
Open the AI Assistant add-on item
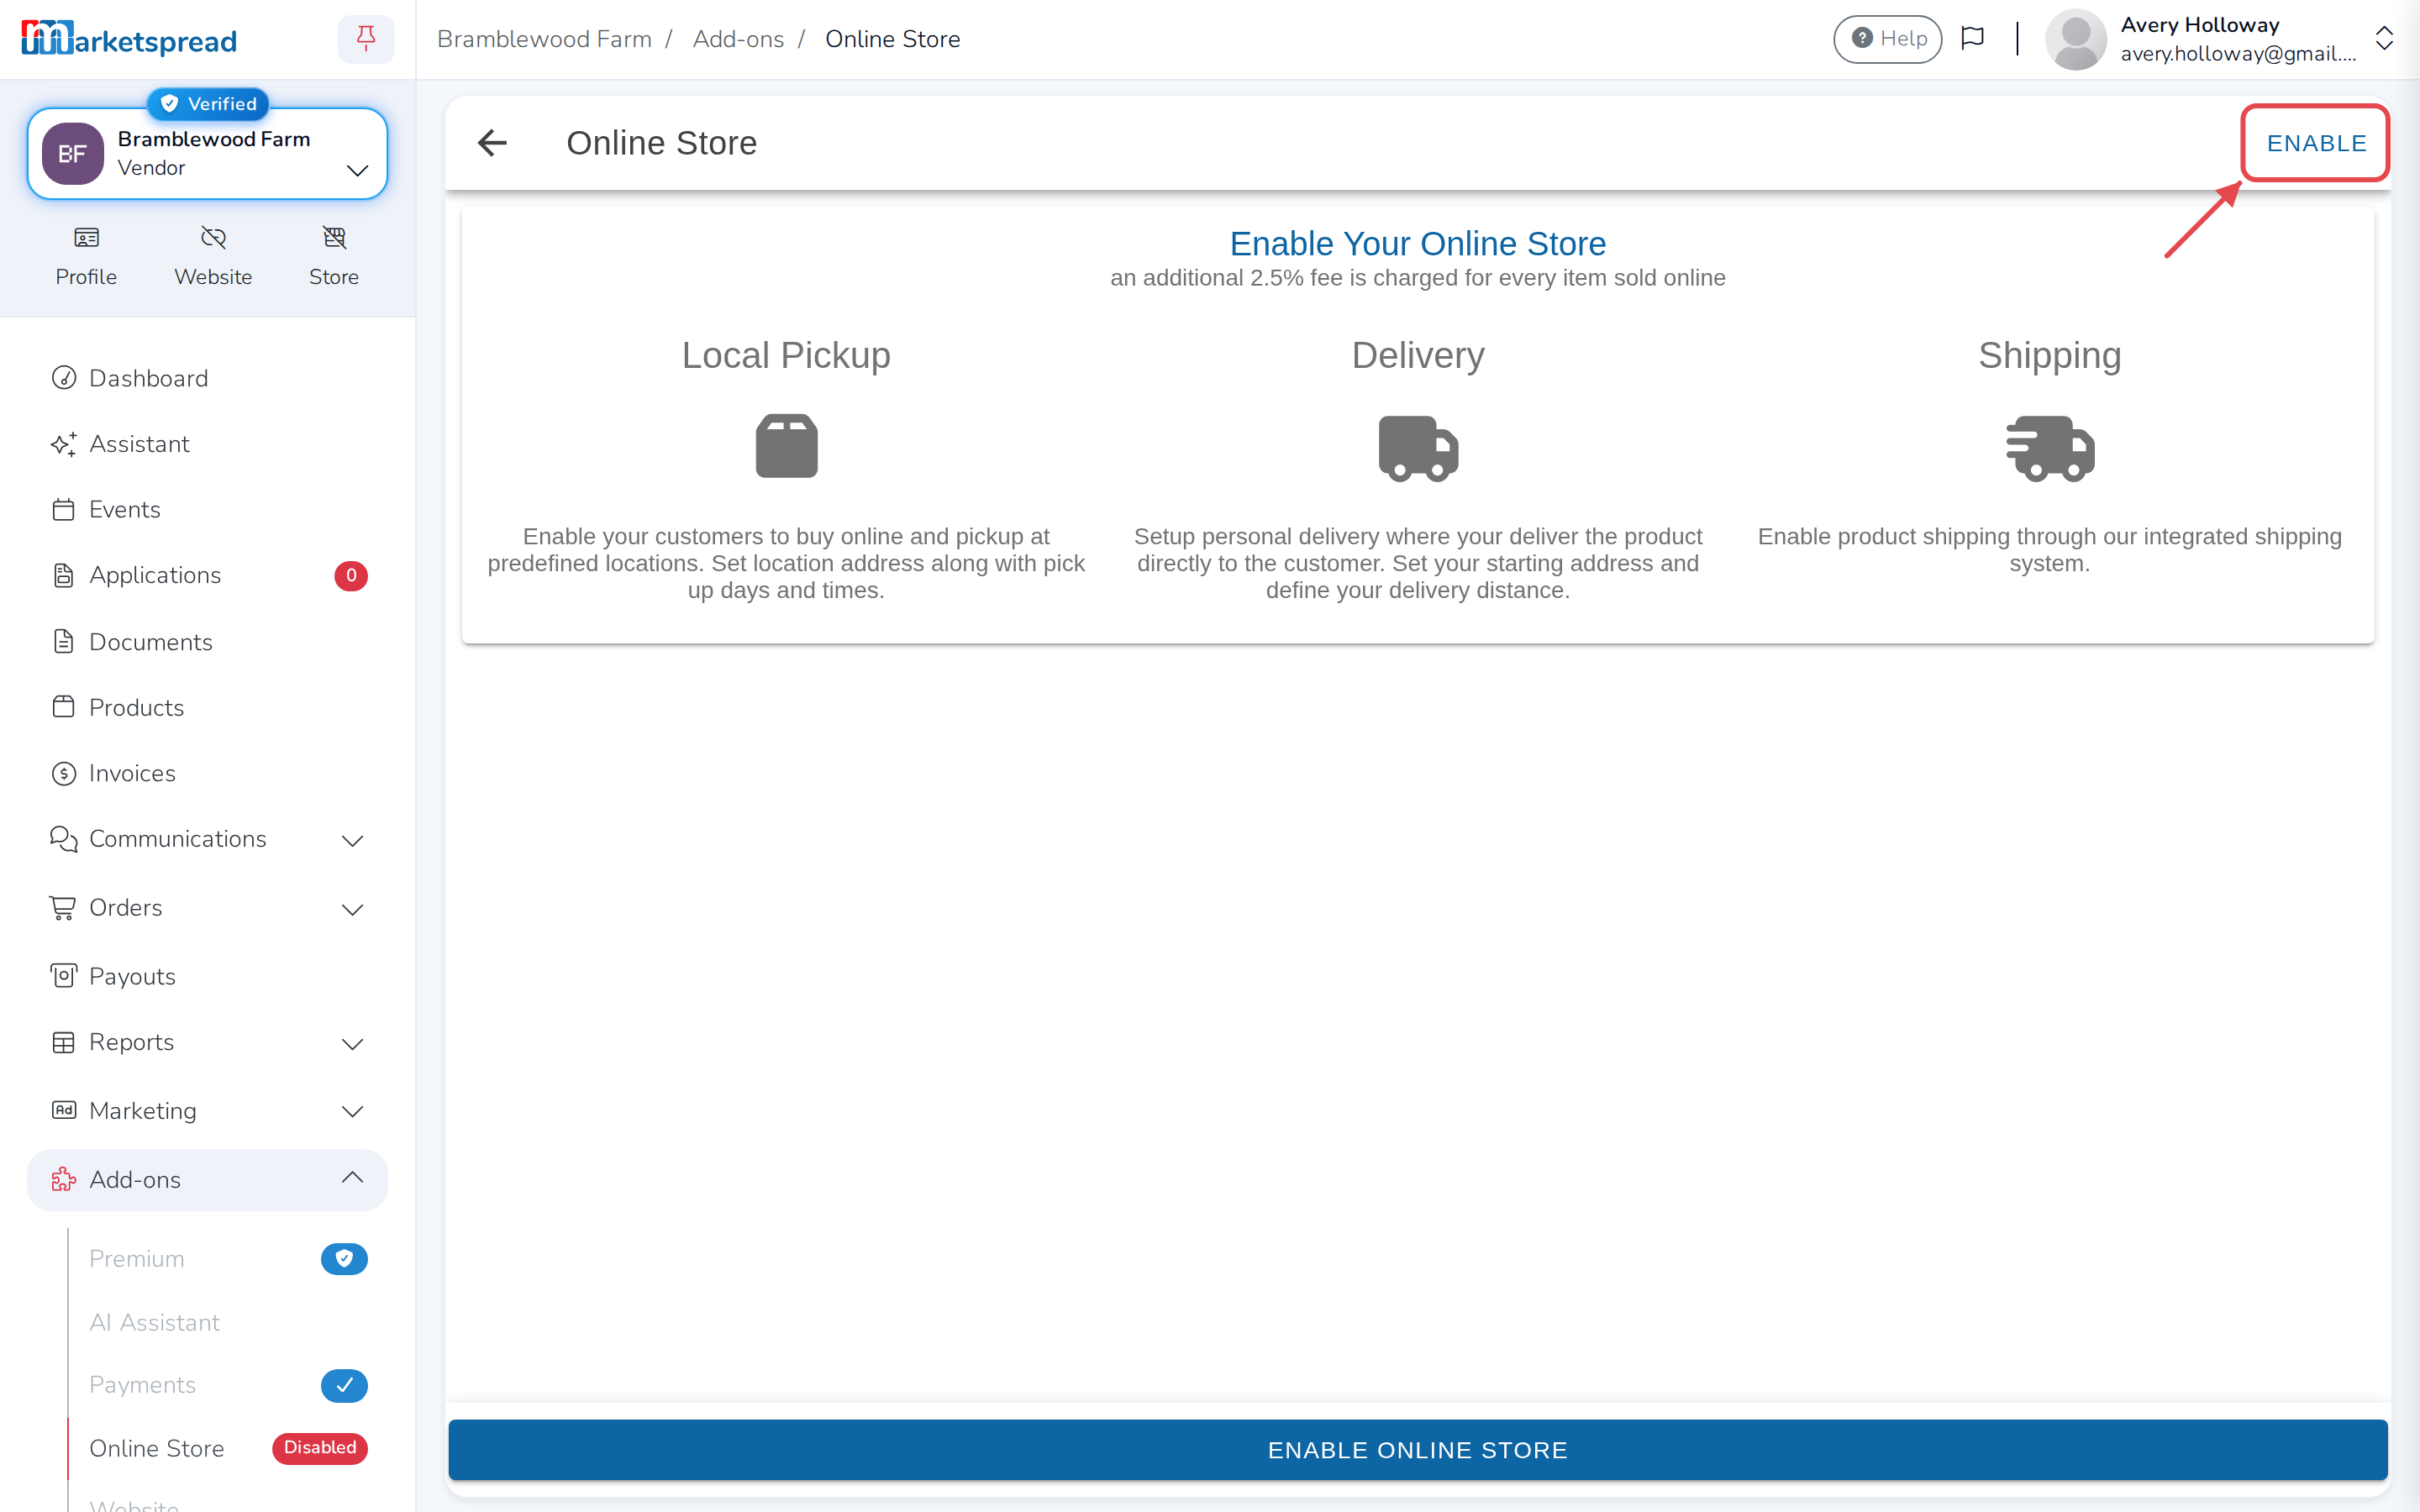[x=154, y=1322]
